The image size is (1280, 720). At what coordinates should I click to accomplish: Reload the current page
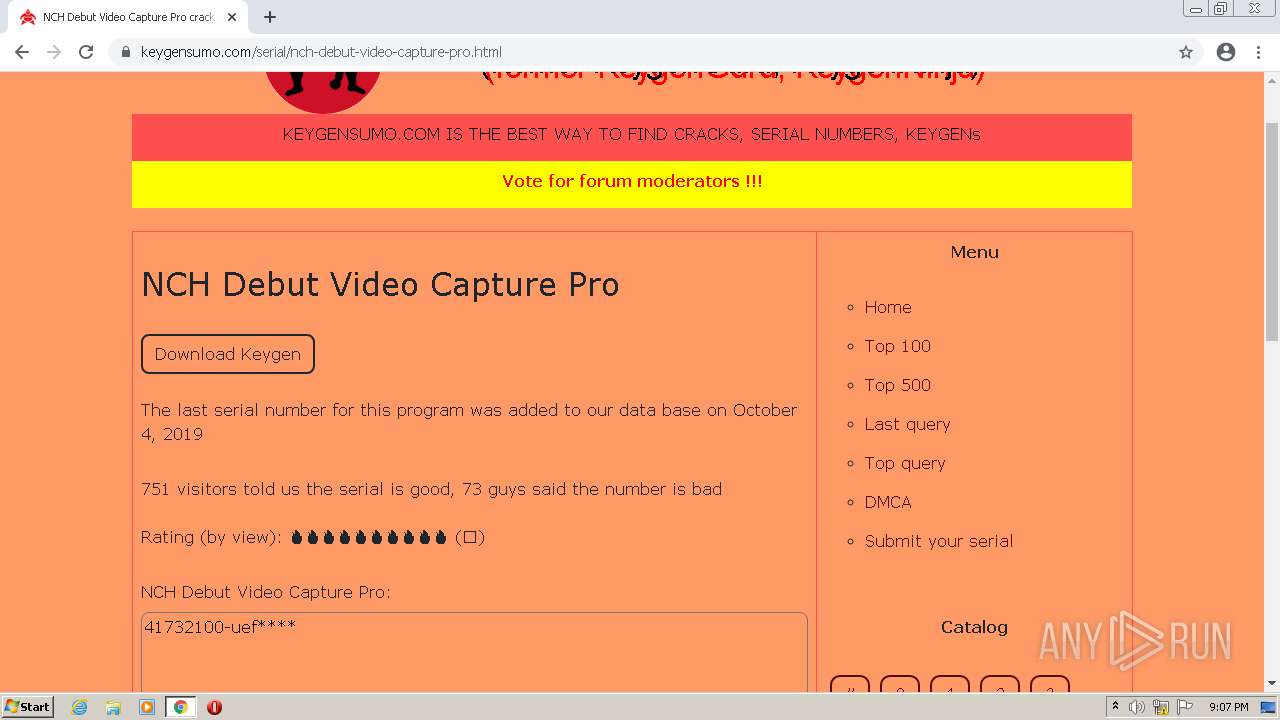point(86,52)
